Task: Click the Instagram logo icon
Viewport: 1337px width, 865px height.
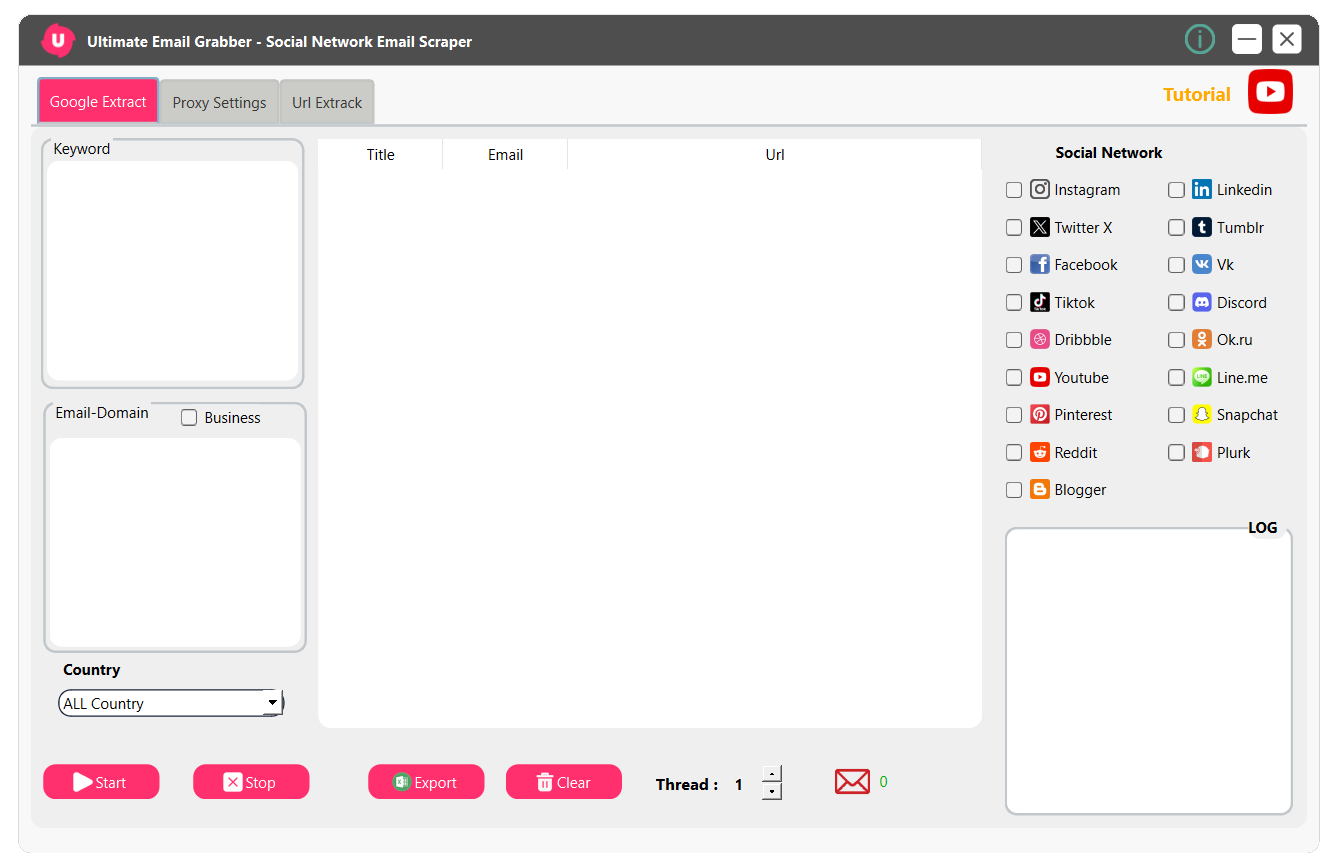Action: [x=1040, y=189]
